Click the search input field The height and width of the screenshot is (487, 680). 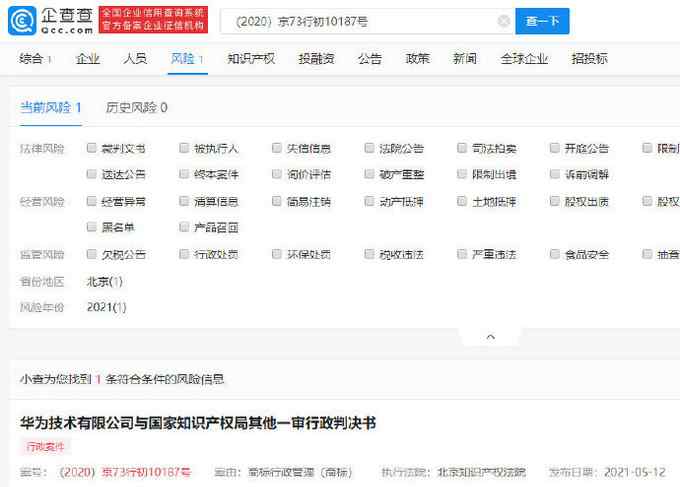(360, 21)
